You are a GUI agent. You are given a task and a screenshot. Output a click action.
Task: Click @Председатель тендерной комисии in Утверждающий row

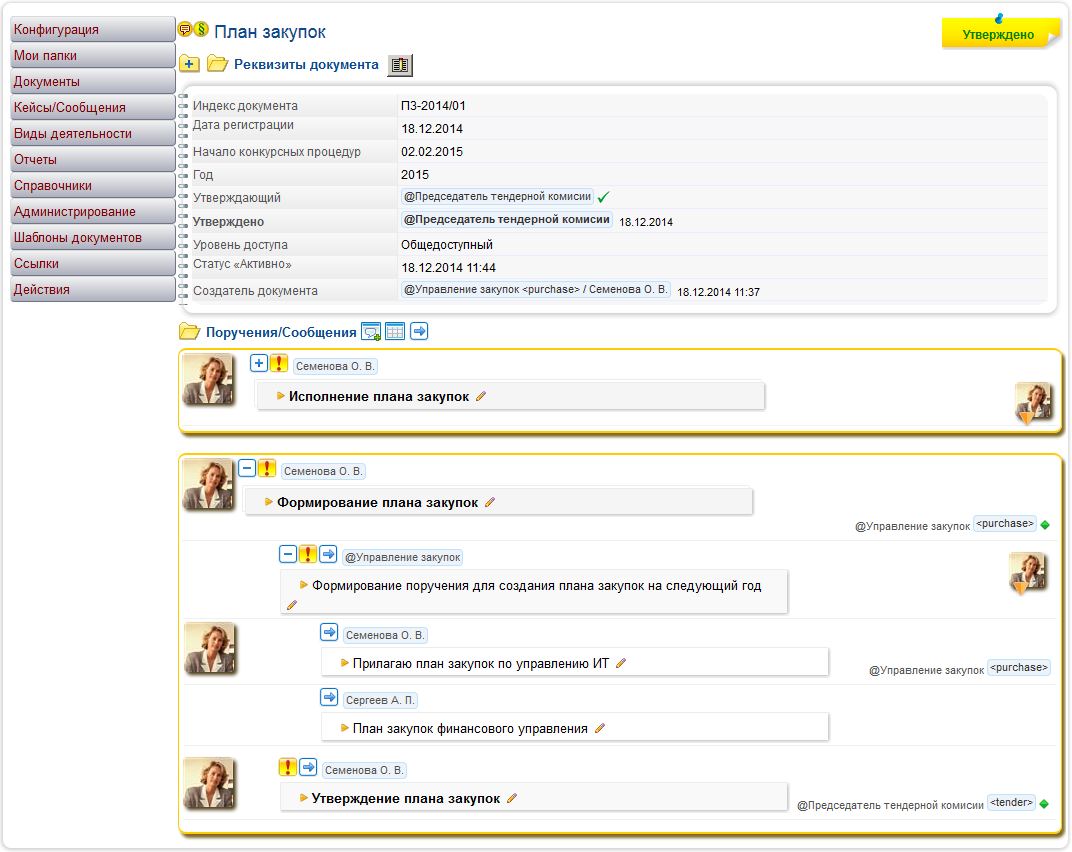(x=497, y=197)
